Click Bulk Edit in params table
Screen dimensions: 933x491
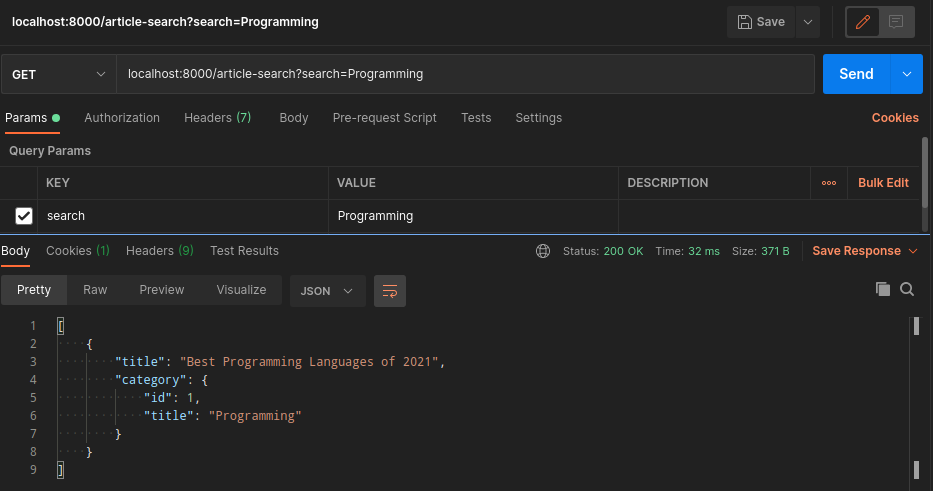[x=883, y=183]
